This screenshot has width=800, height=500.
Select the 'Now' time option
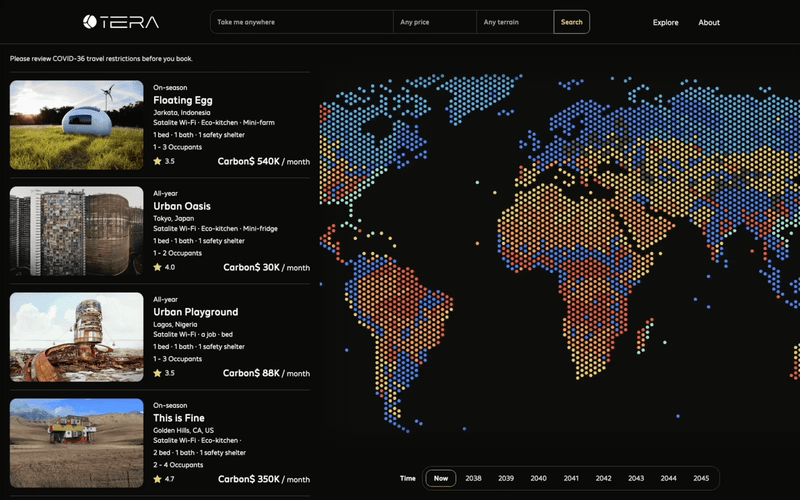[x=440, y=478]
